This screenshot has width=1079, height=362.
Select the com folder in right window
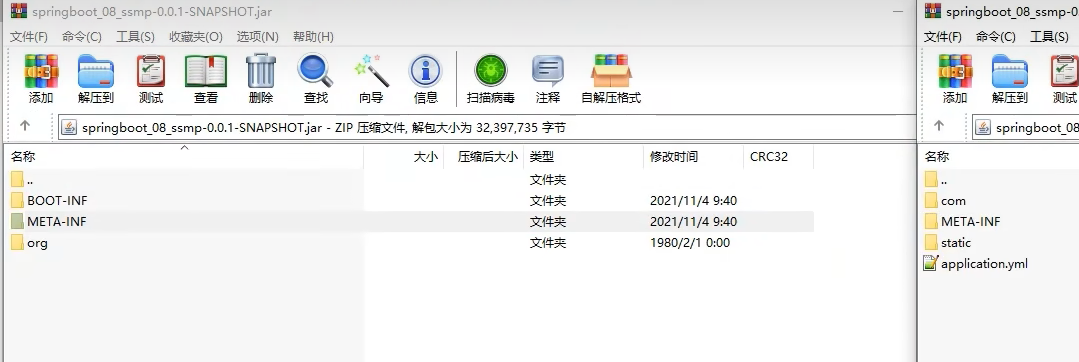click(x=945, y=201)
